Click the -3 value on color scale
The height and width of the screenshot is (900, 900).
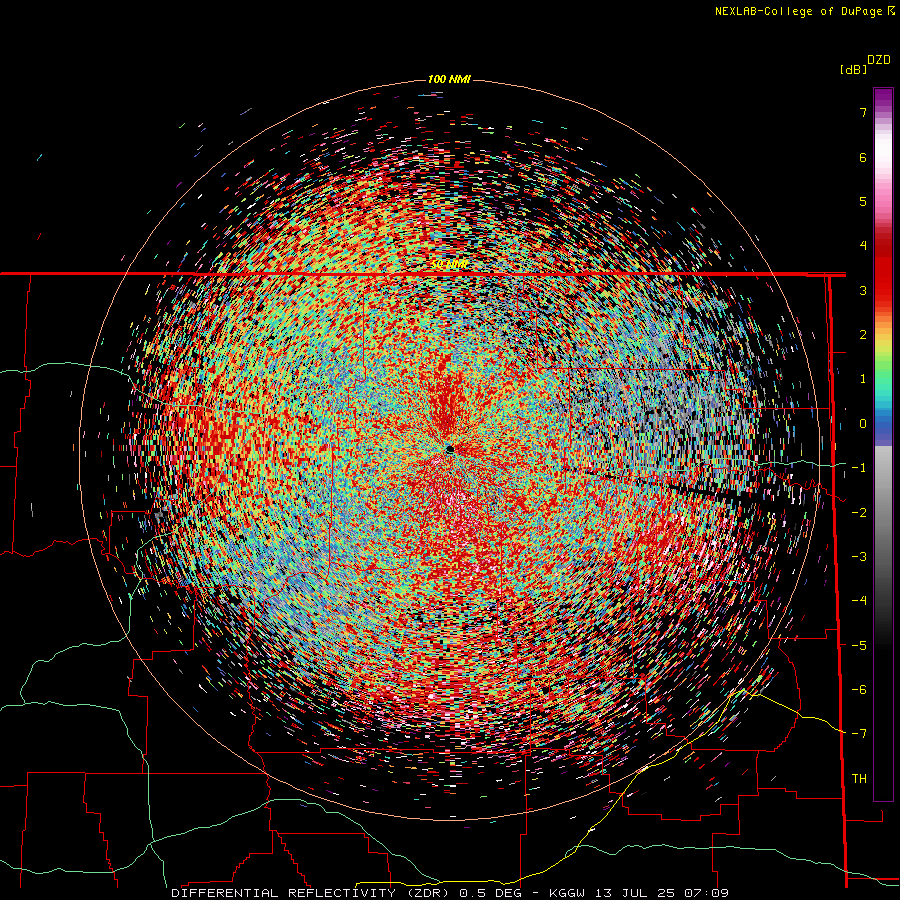pos(859,557)
